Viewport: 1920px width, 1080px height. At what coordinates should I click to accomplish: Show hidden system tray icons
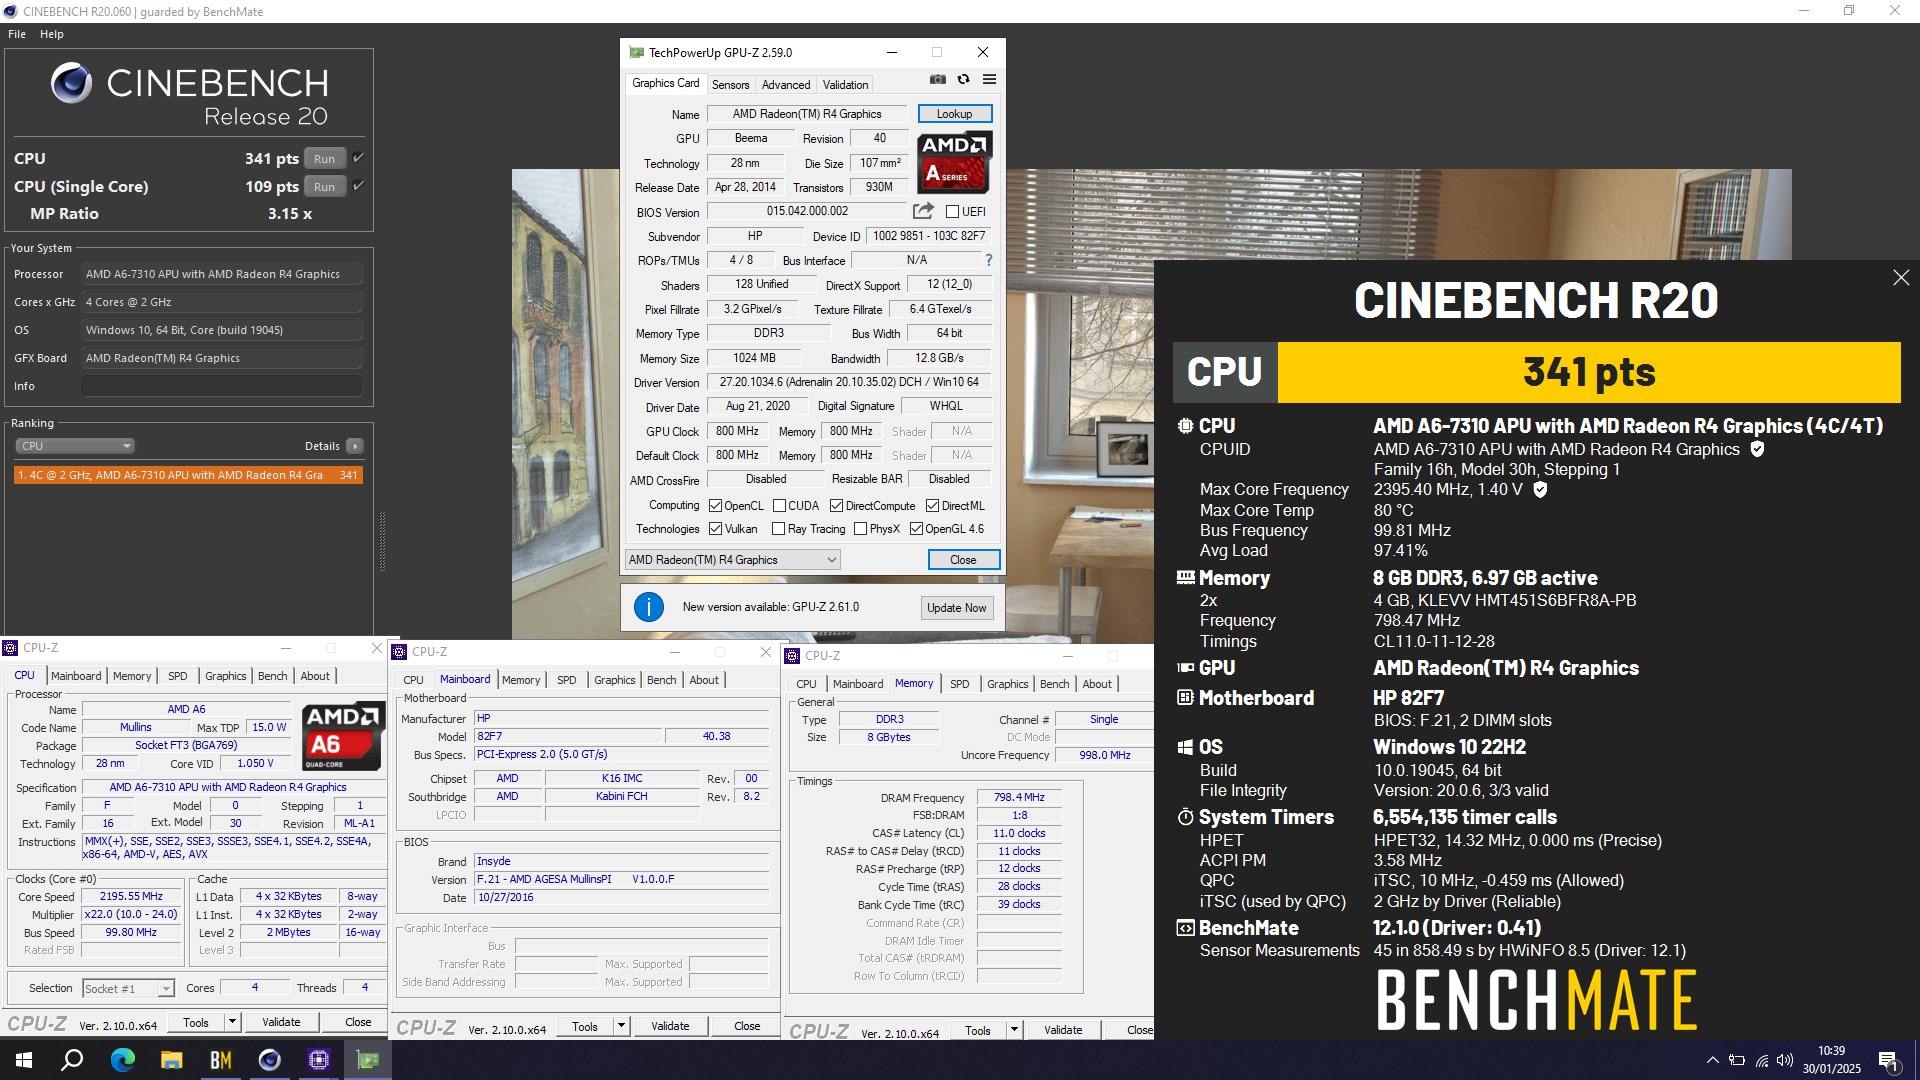click(1712, 1060)
